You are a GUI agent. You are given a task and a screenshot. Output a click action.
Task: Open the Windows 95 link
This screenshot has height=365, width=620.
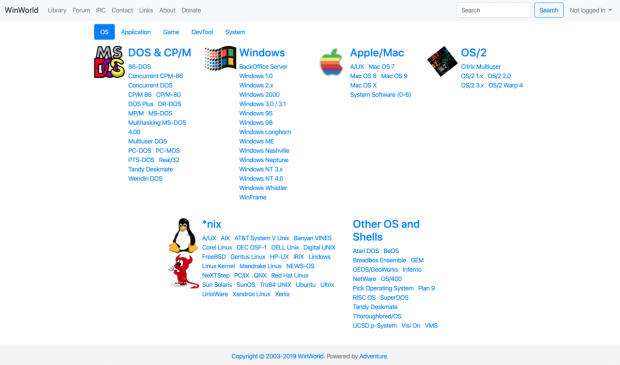[256, 113]
